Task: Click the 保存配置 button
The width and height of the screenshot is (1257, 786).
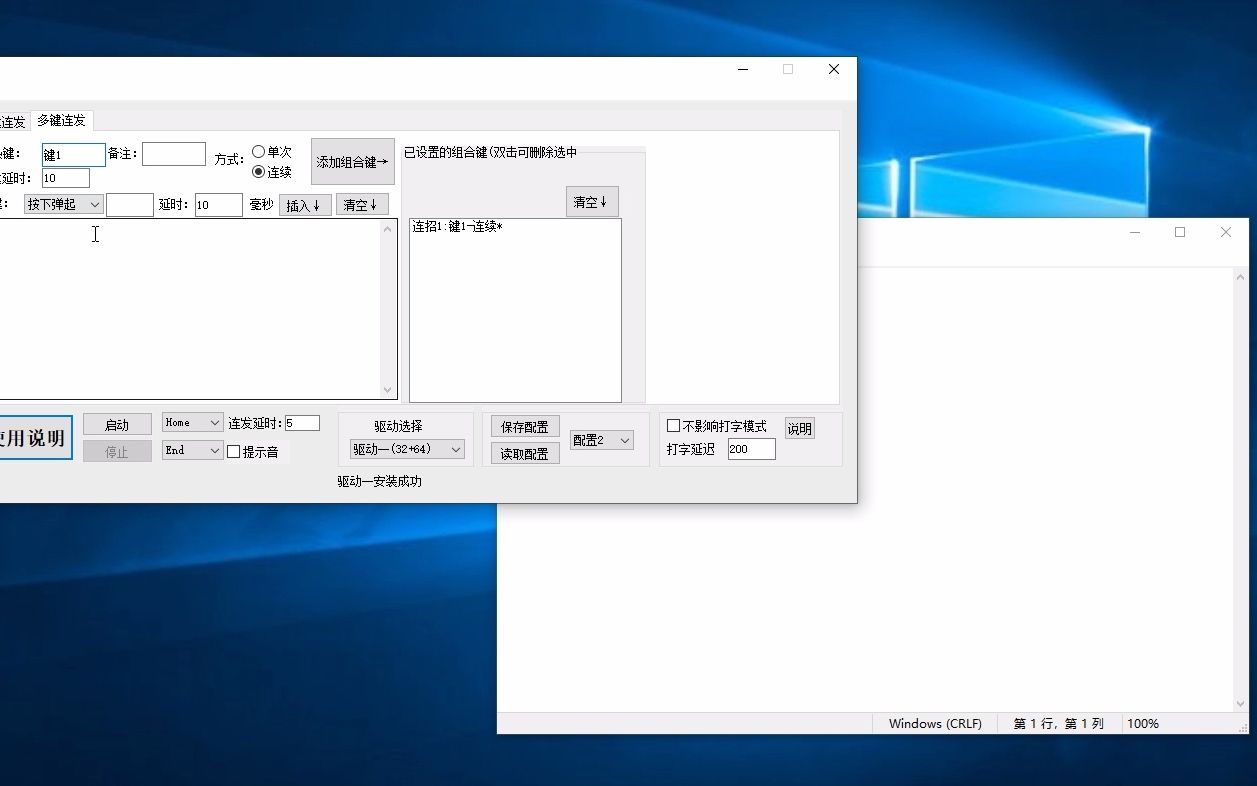Action: point(524,426)
